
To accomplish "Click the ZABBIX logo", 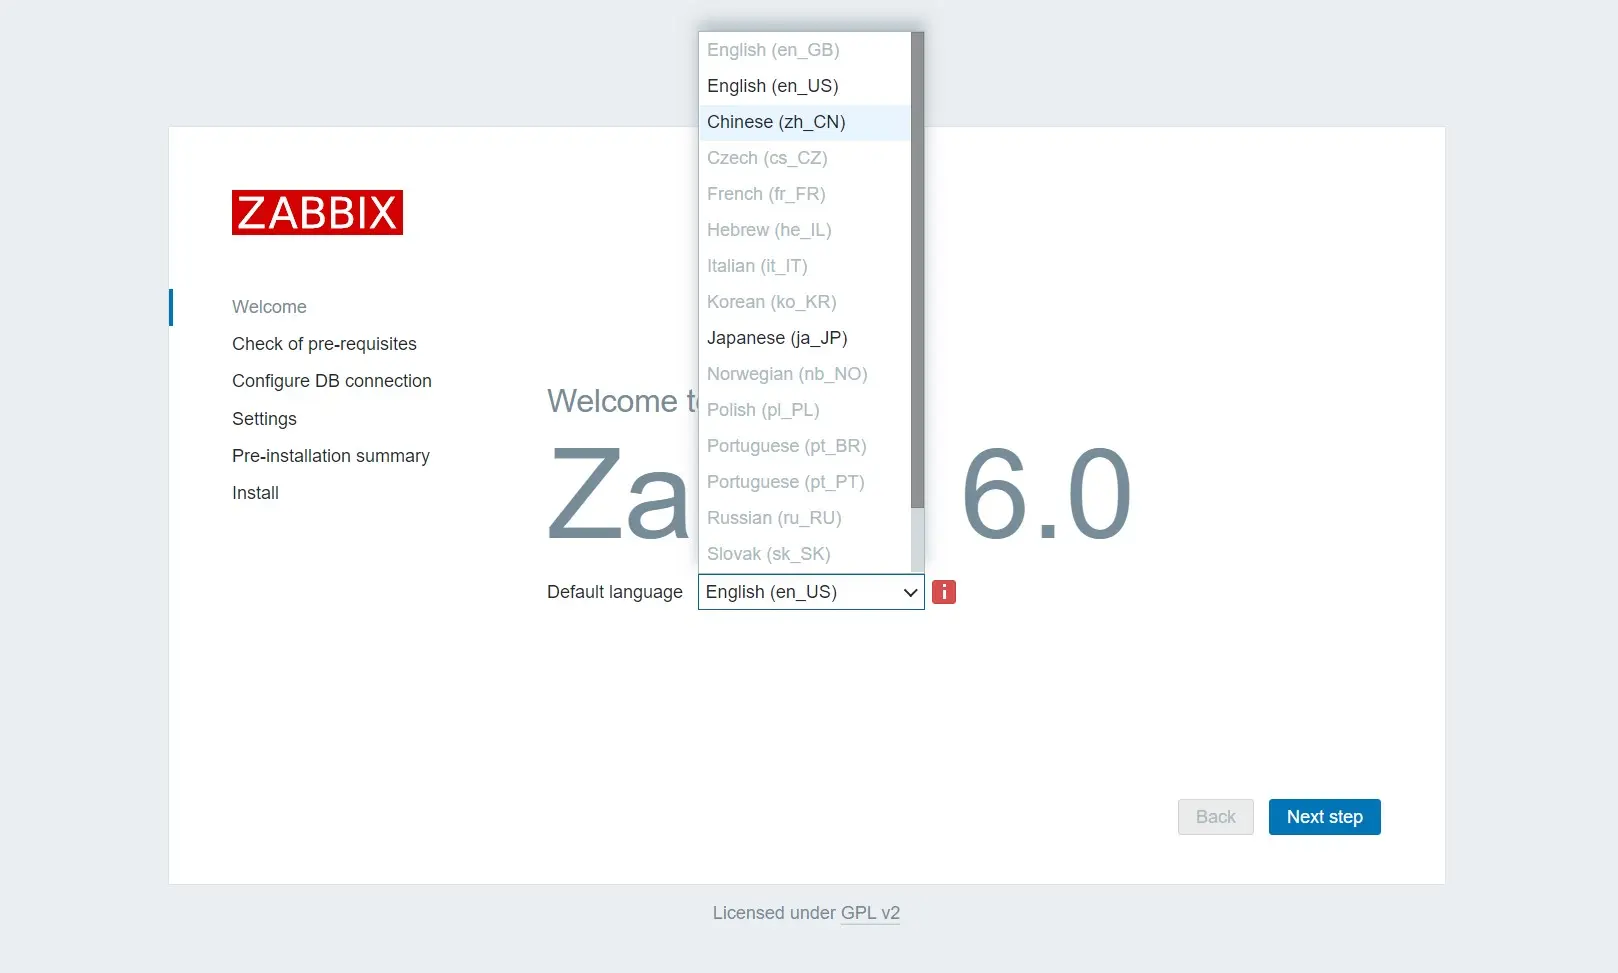I will coord(317,213).
